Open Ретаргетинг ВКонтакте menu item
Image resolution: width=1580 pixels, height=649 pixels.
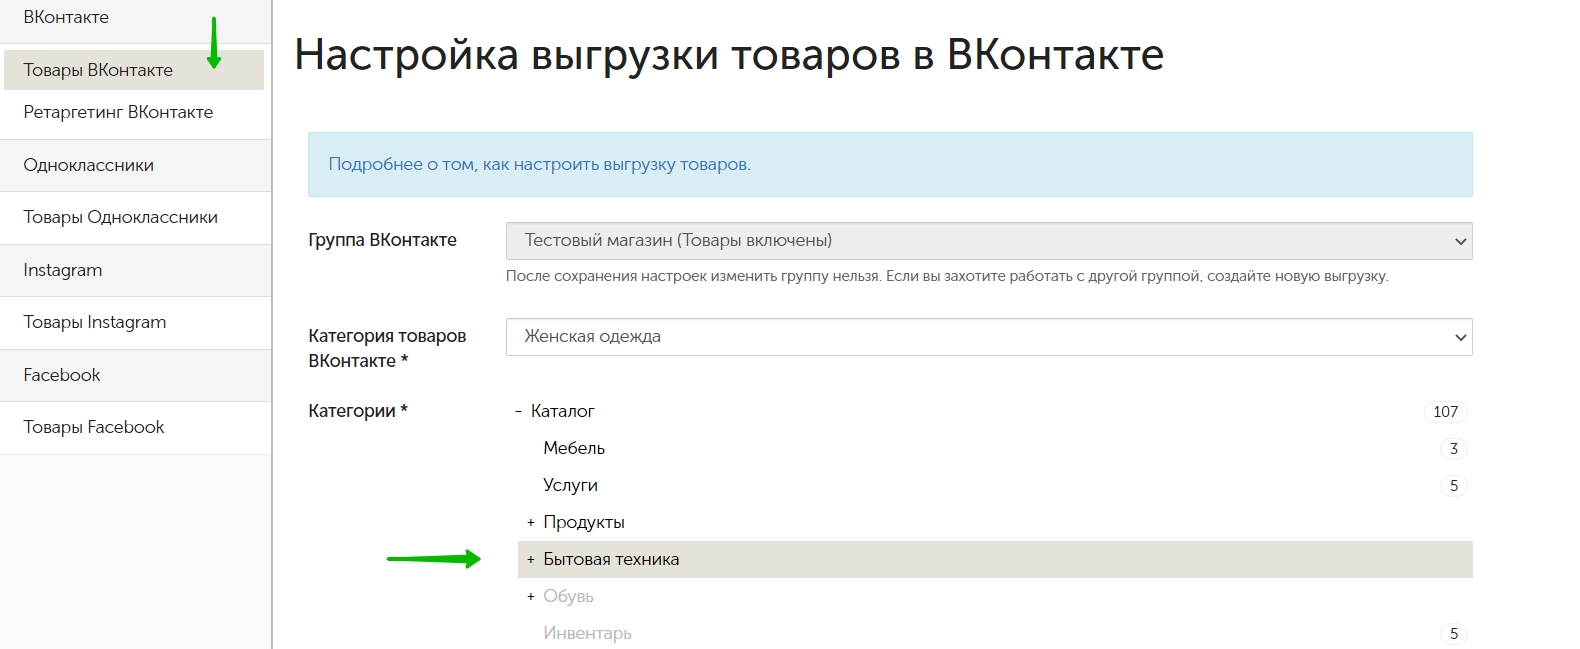pos(118,112)
